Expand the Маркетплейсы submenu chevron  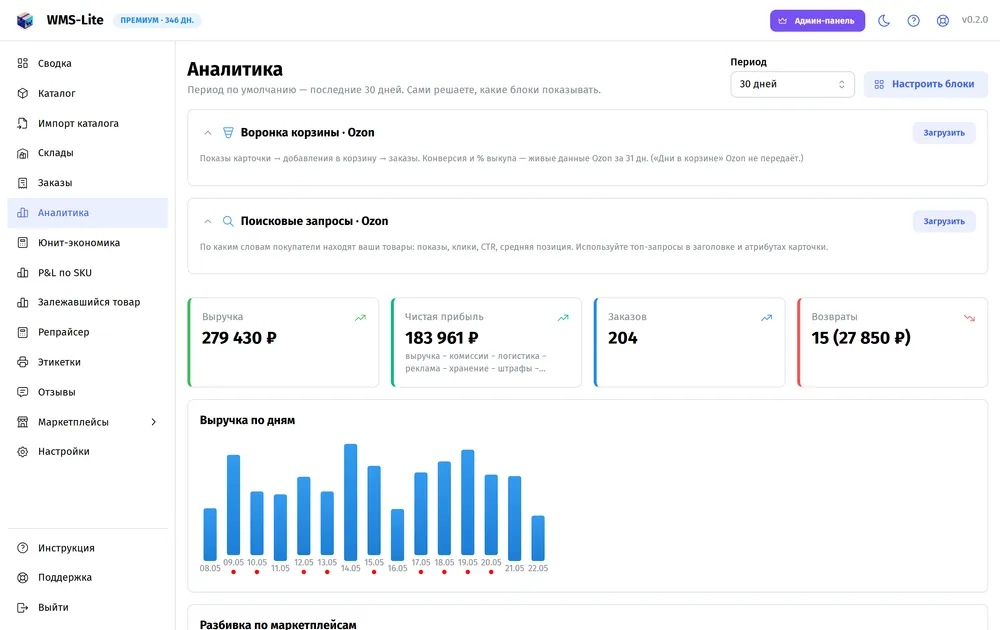154,421
